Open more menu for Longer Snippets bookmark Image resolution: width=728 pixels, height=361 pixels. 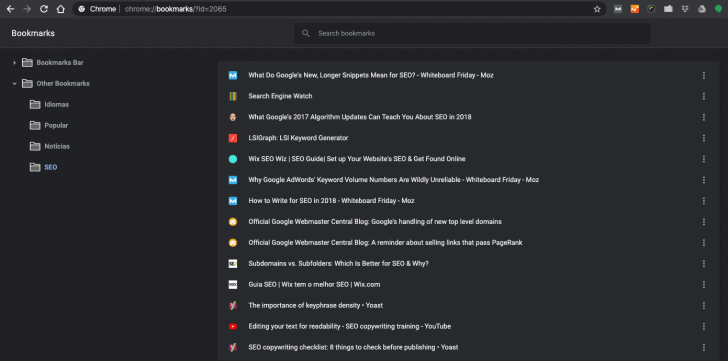tap(704, 75)
